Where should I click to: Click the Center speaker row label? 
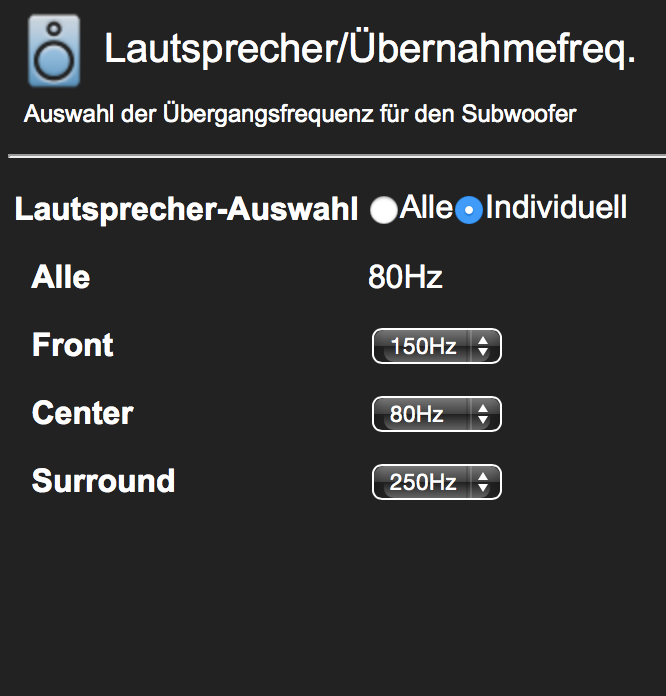83,413
